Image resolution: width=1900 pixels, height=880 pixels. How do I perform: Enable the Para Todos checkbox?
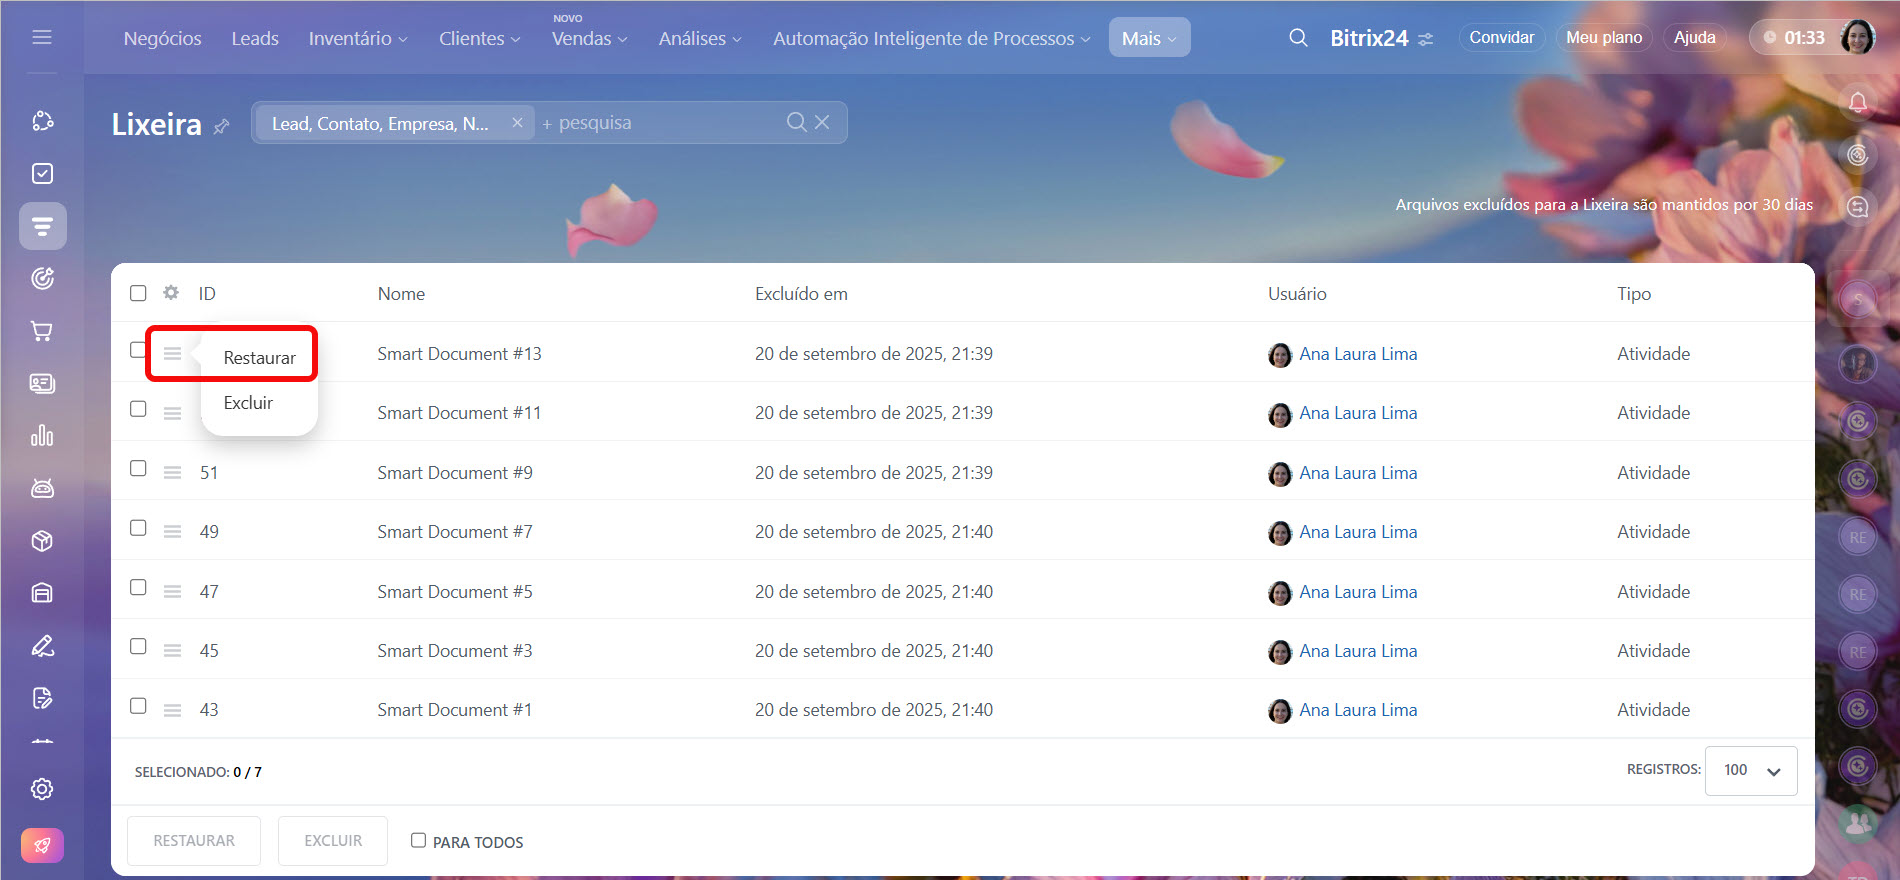[418, 841]
